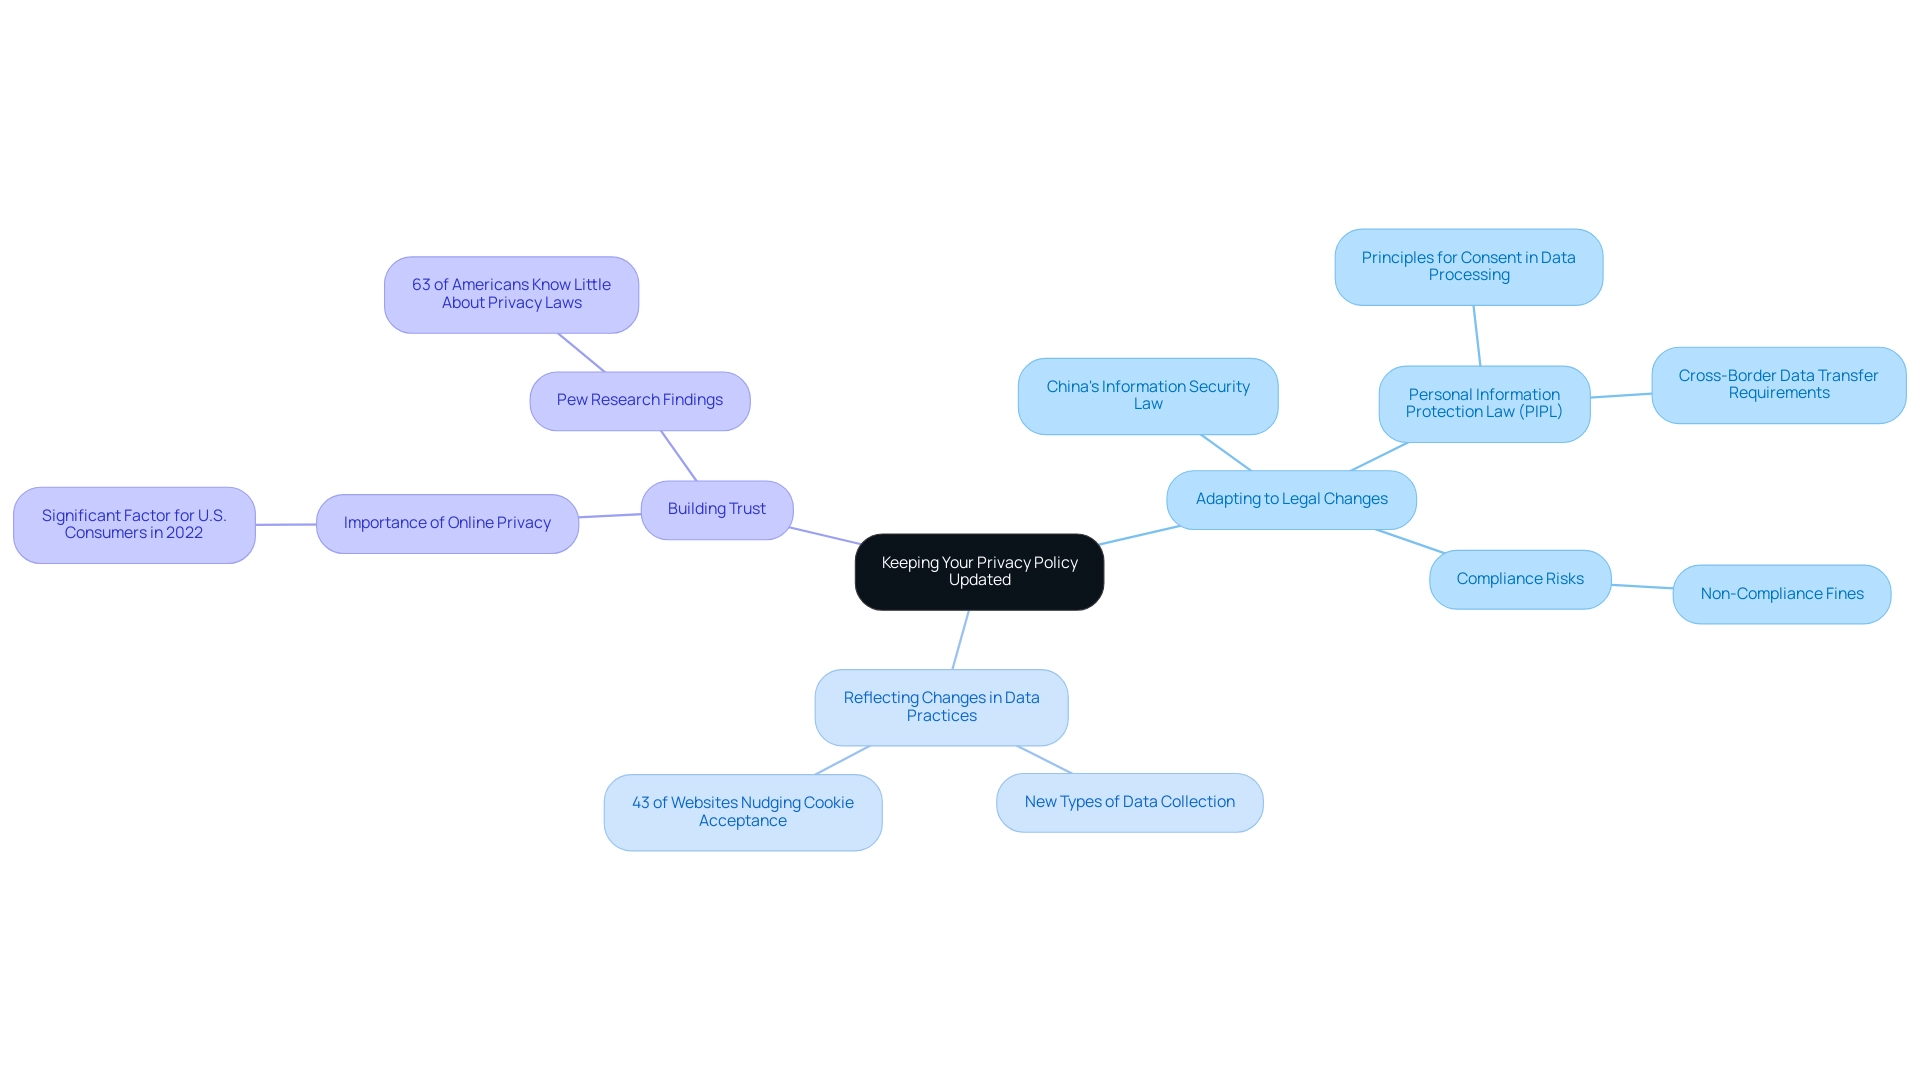The width and height of the screenshot is (1920, 1083).
Task: Expand the 'New Types of Data Collection' branch
Action: (x=1130, y=801)
